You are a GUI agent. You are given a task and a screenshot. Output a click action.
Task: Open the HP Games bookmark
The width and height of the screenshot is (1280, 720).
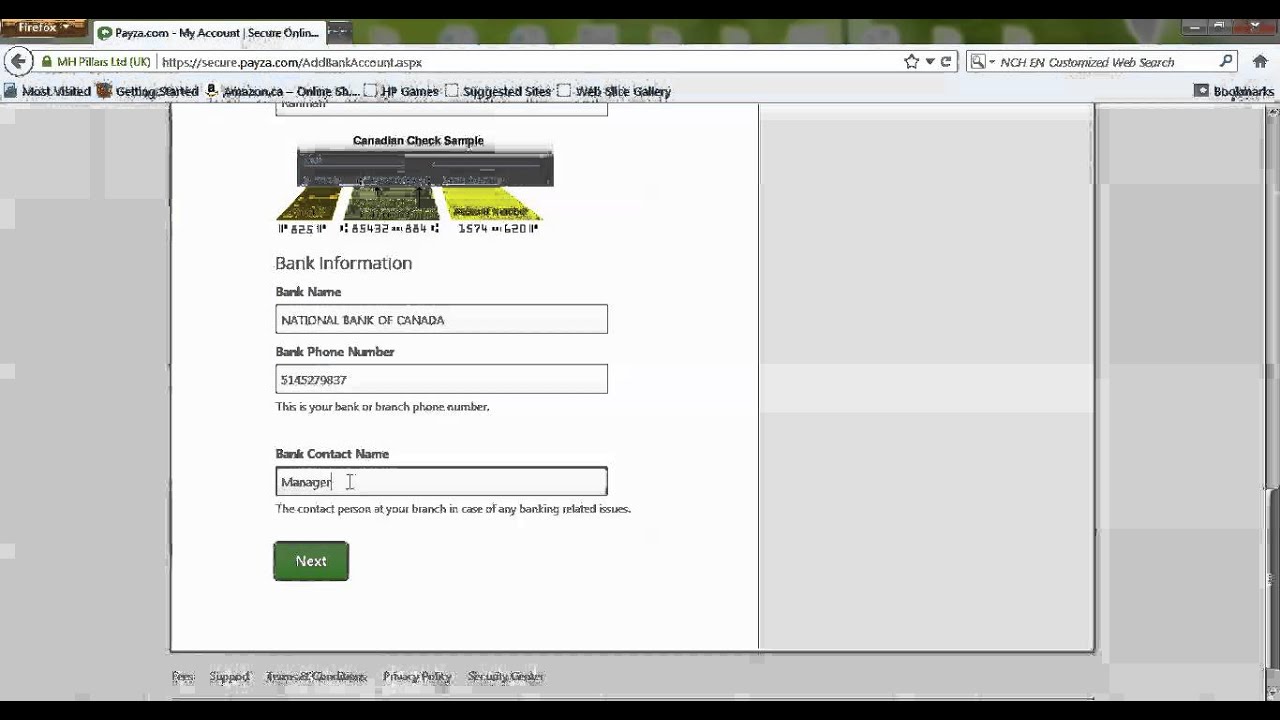(x=401, y=91)
